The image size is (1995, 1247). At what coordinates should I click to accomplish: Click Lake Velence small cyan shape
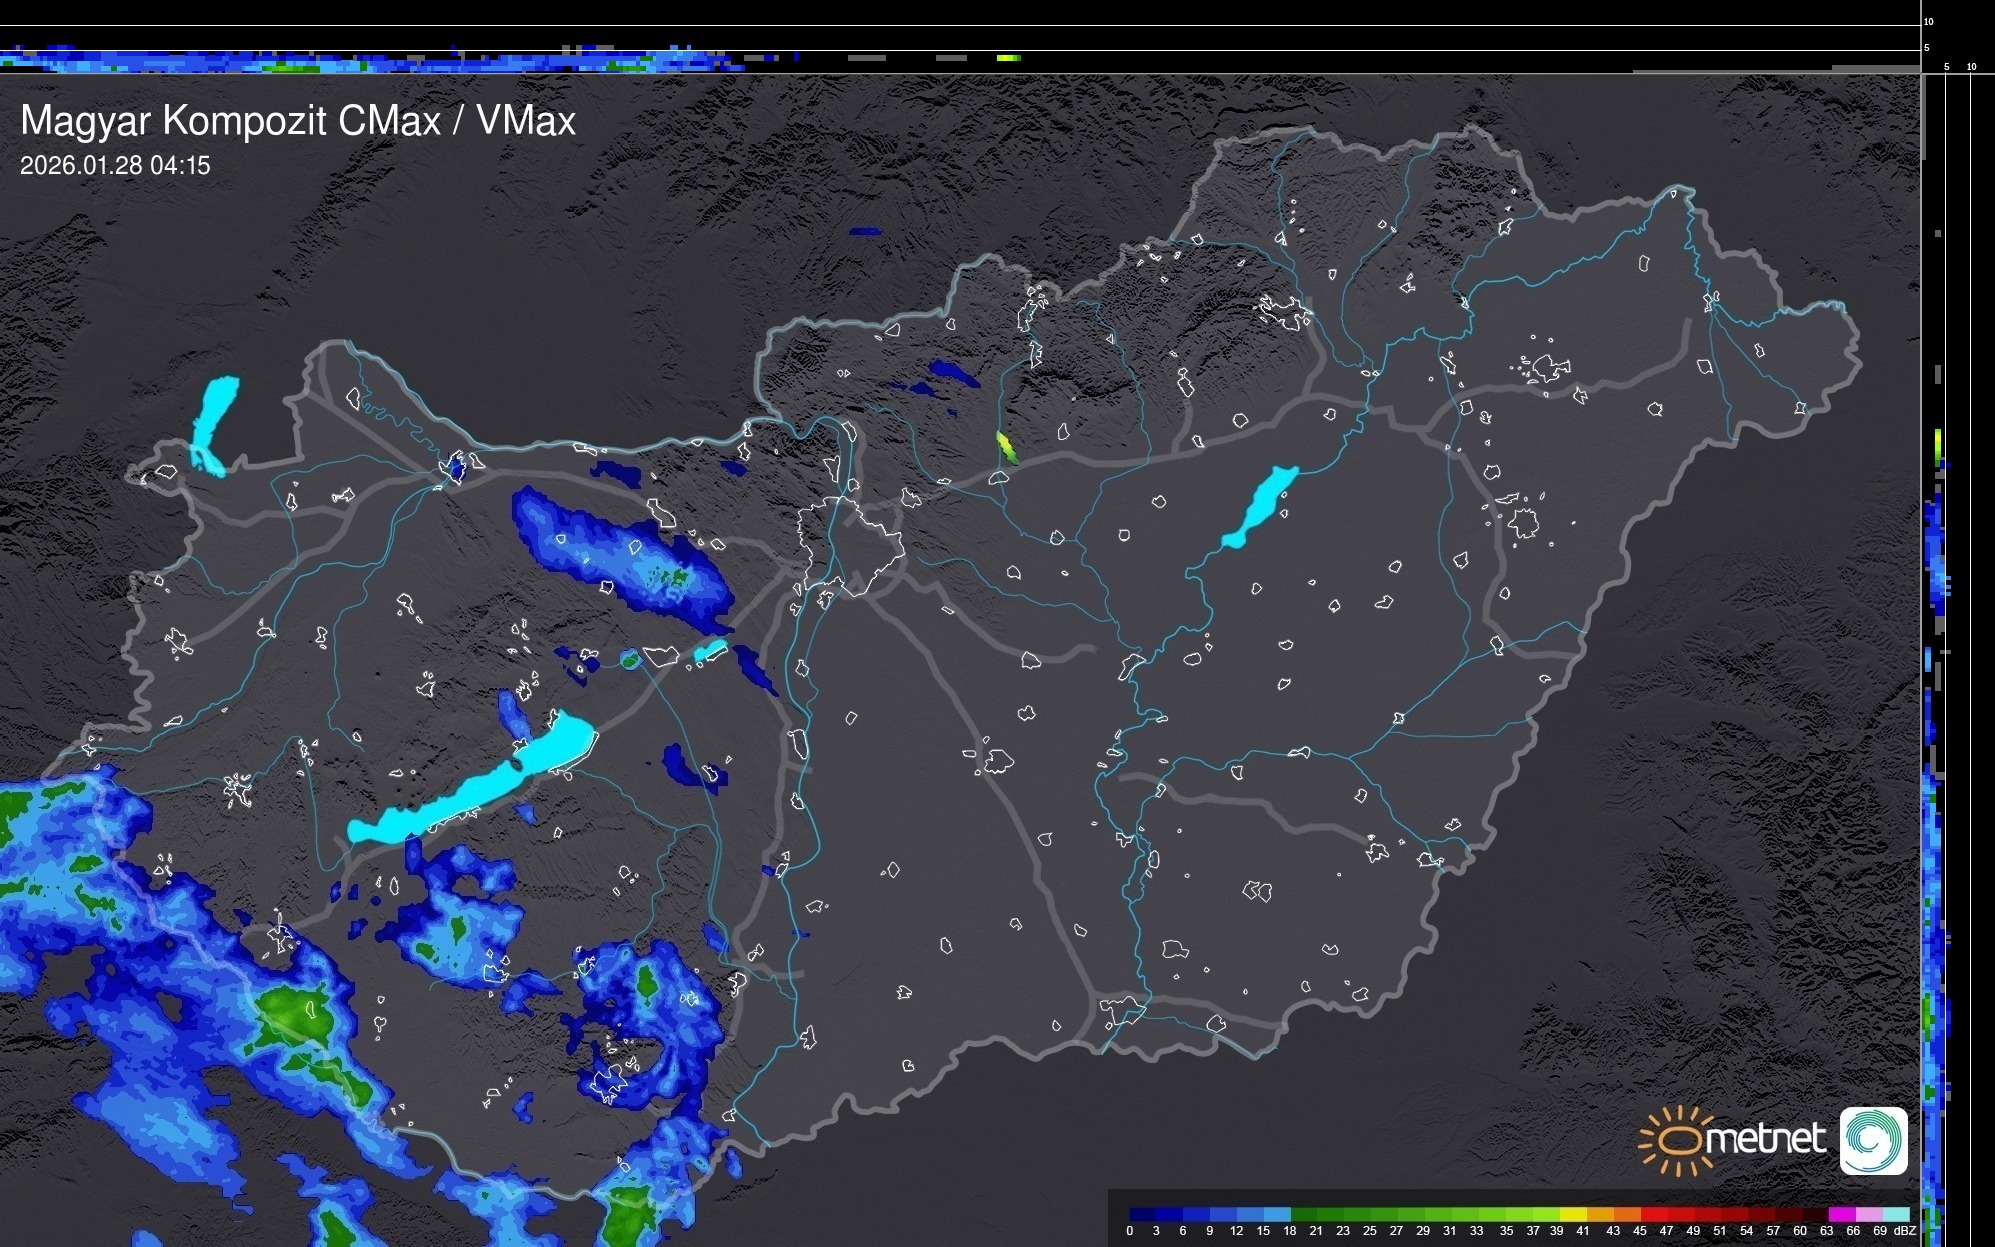pos(710,651)
